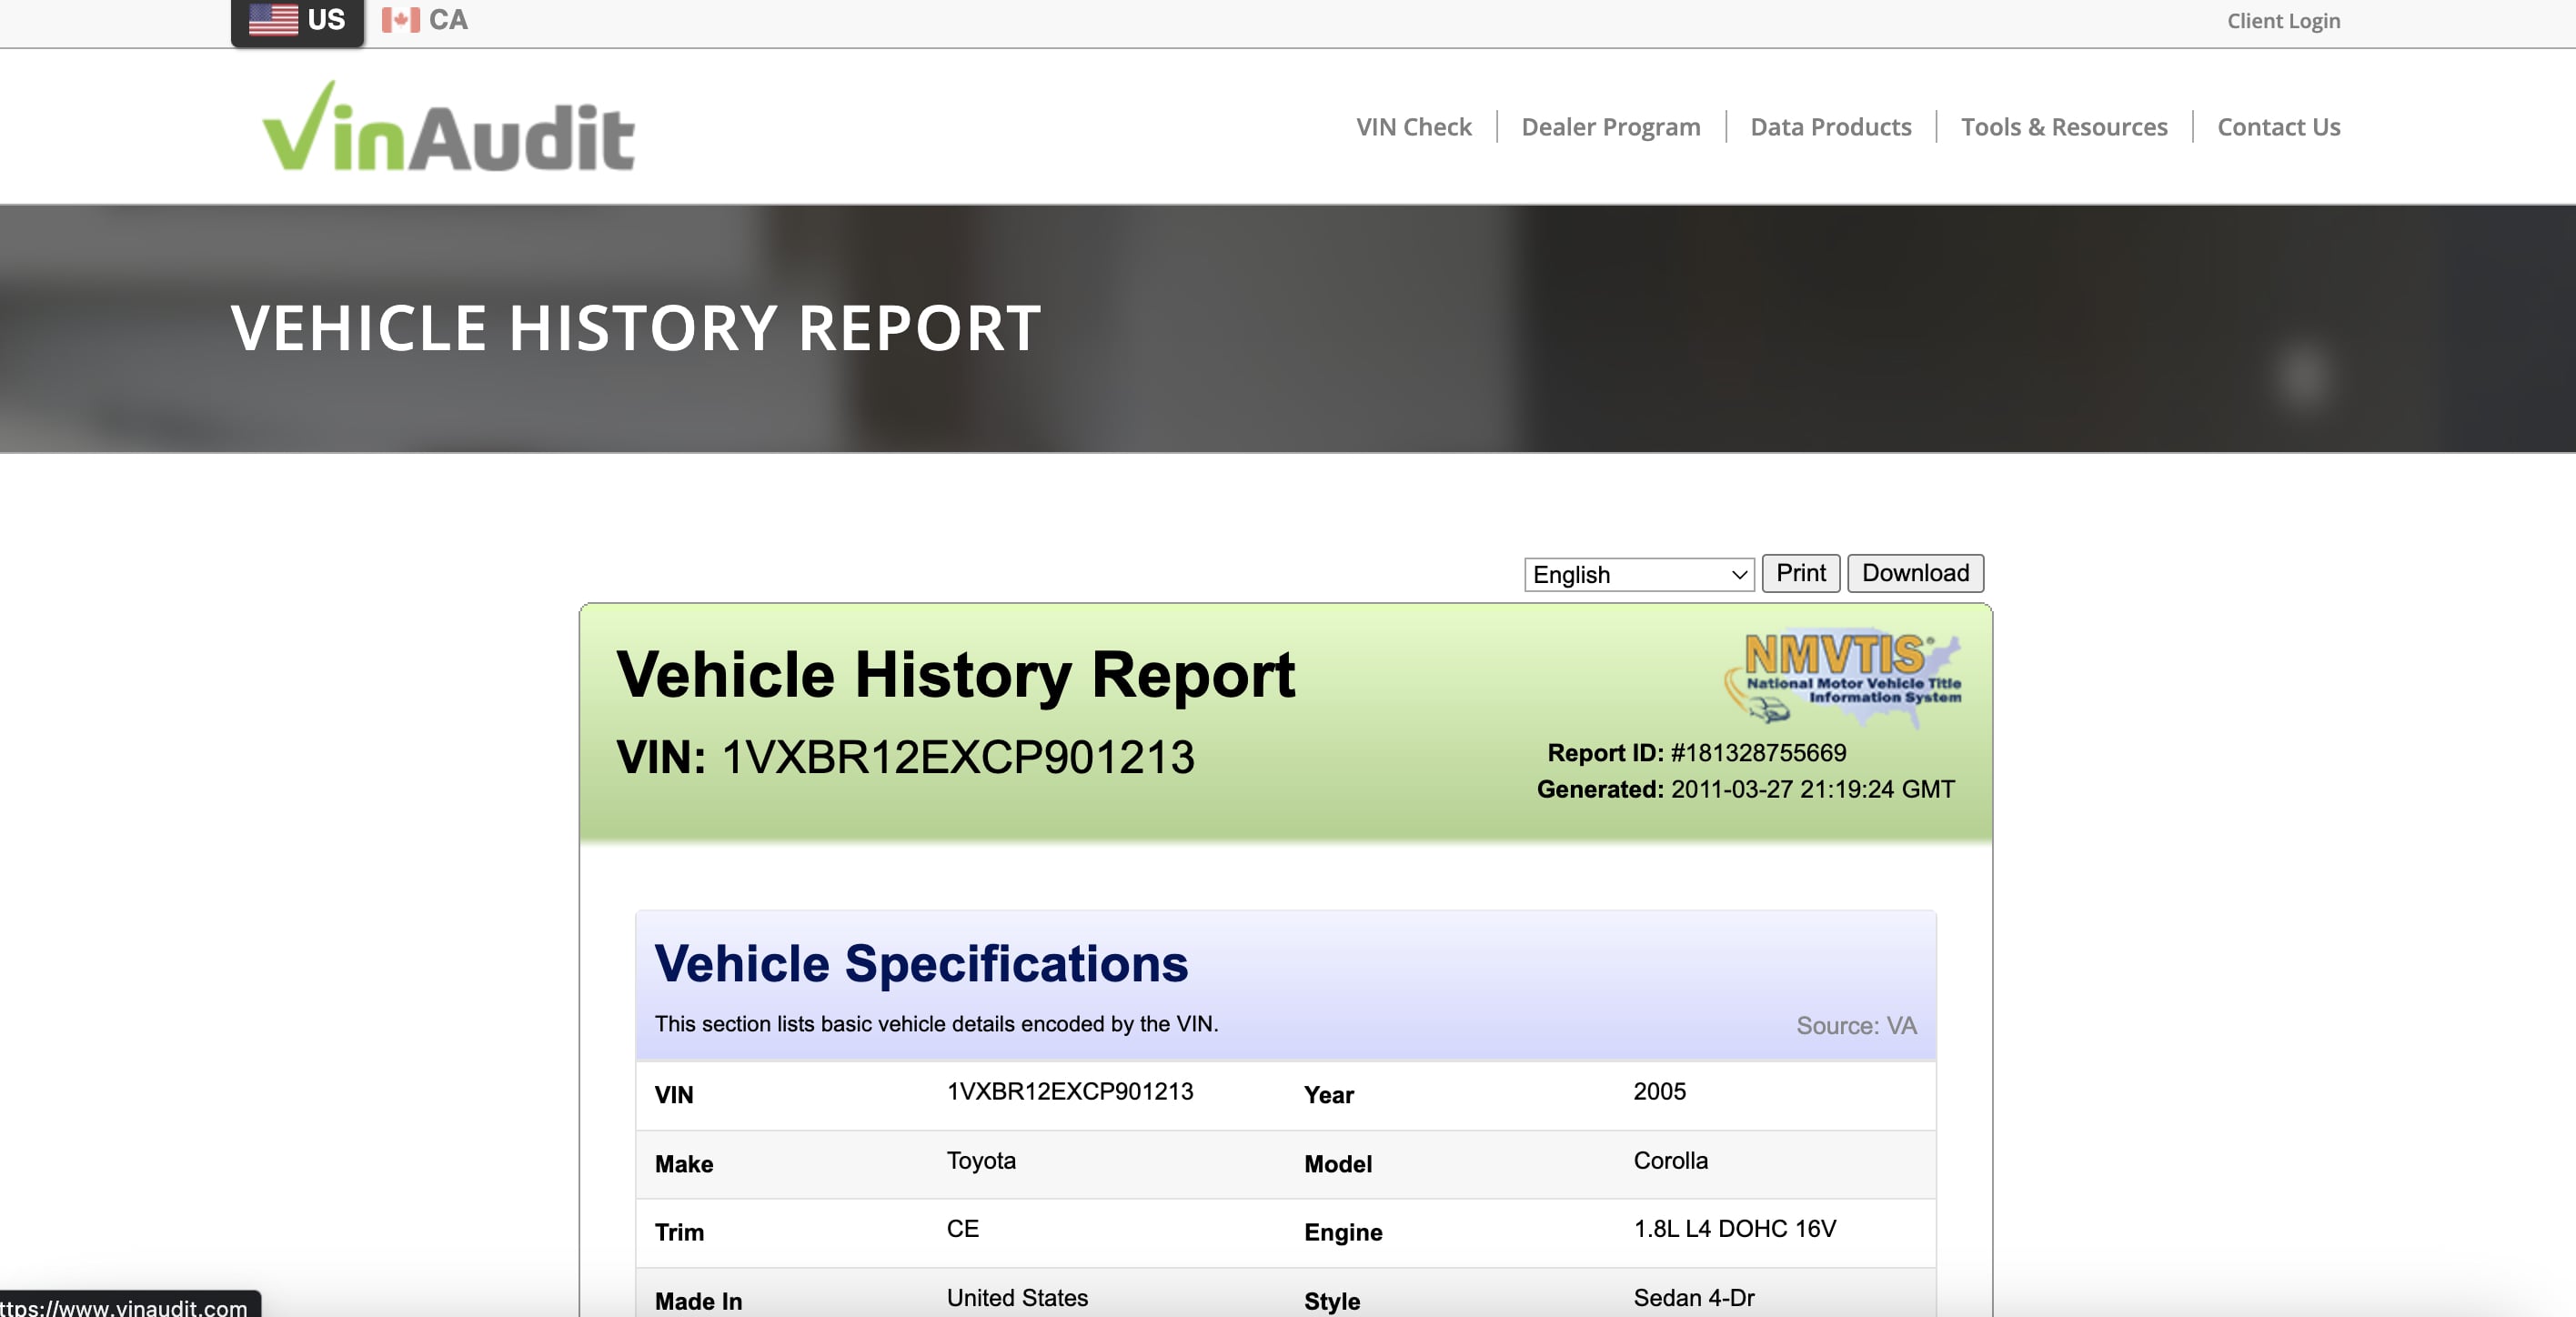Image resolution: width=2576 pixels, height=1317 pixels.
Task: Click the Source: VA label
Action: tap(1855, 1026)
